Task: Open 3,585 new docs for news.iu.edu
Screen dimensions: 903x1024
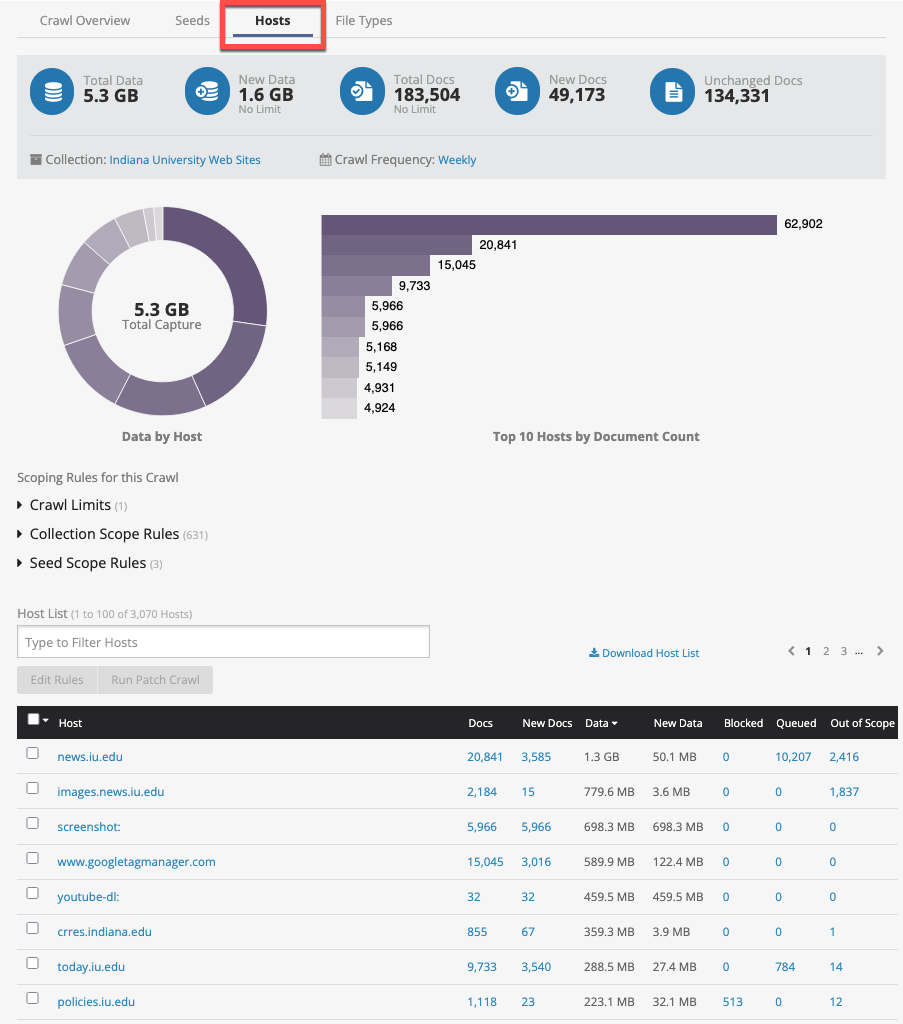Action: (536, 756)
